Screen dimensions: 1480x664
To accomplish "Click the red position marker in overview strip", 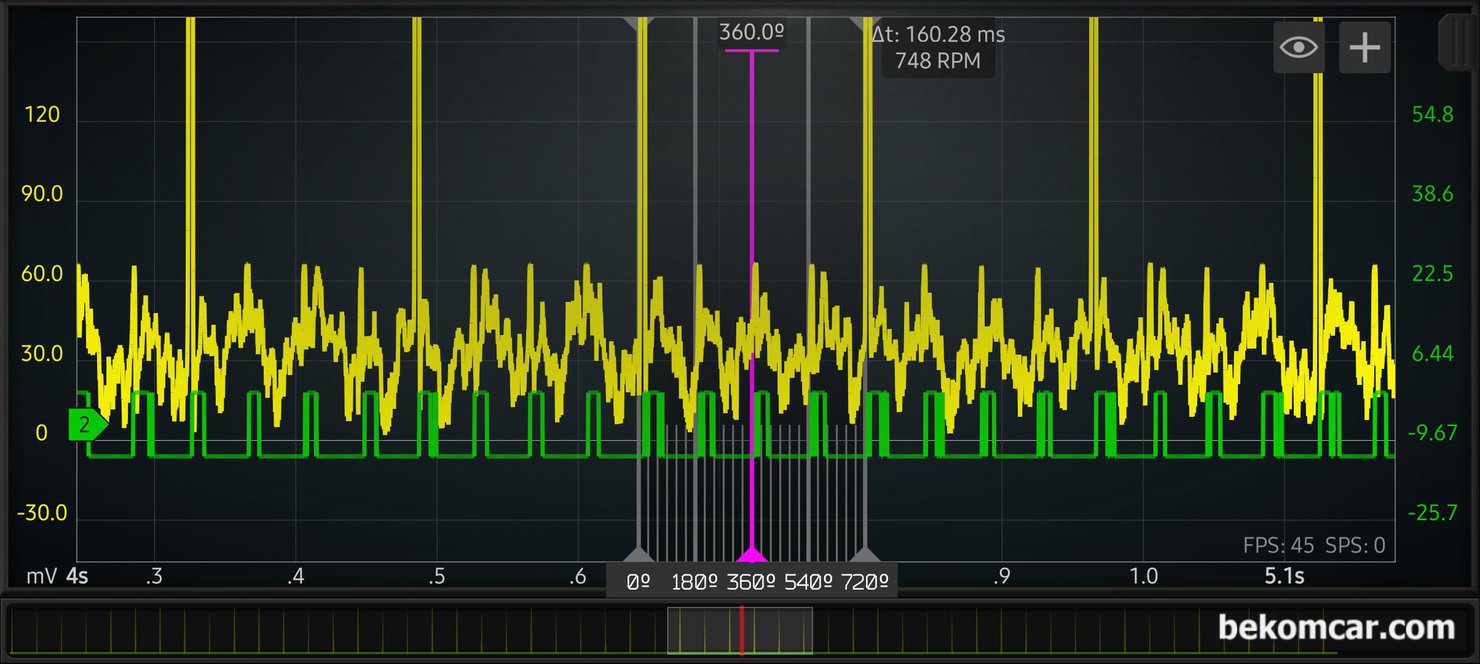I will click(741, 631).
